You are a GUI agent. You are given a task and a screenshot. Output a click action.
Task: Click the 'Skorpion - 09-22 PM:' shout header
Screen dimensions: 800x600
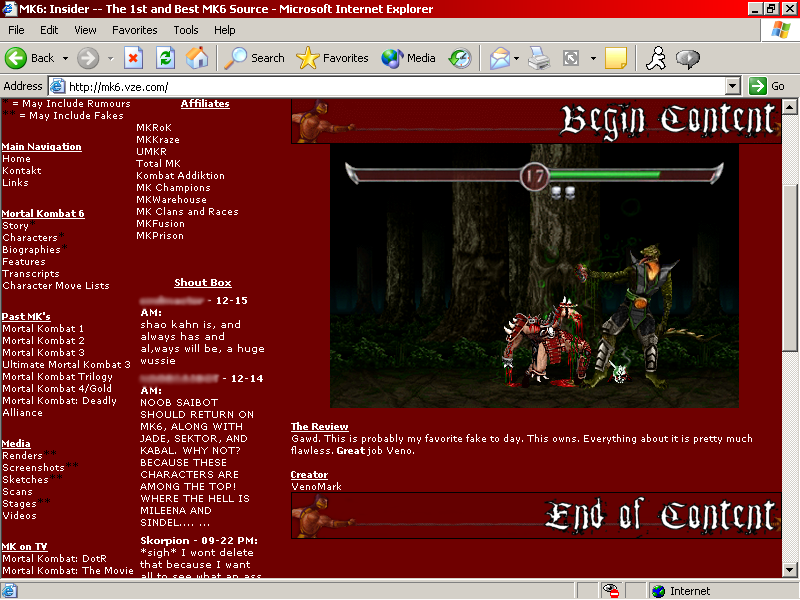click(x=199, y=540)
